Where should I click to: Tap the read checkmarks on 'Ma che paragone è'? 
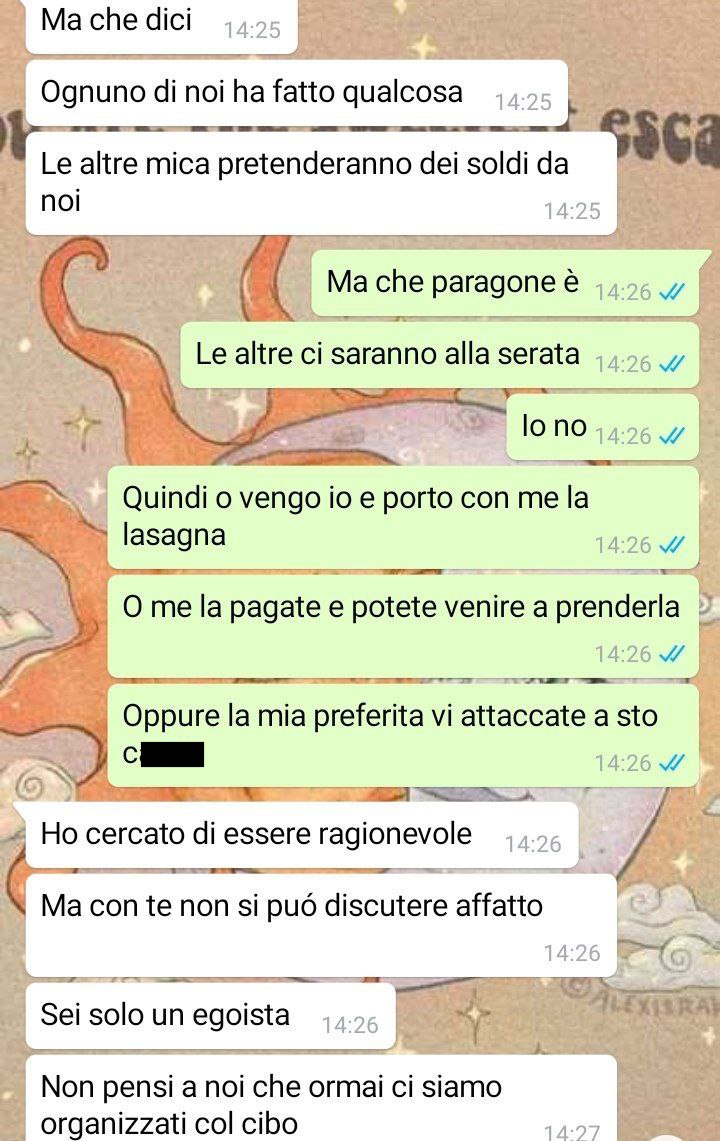pos(670,292)
